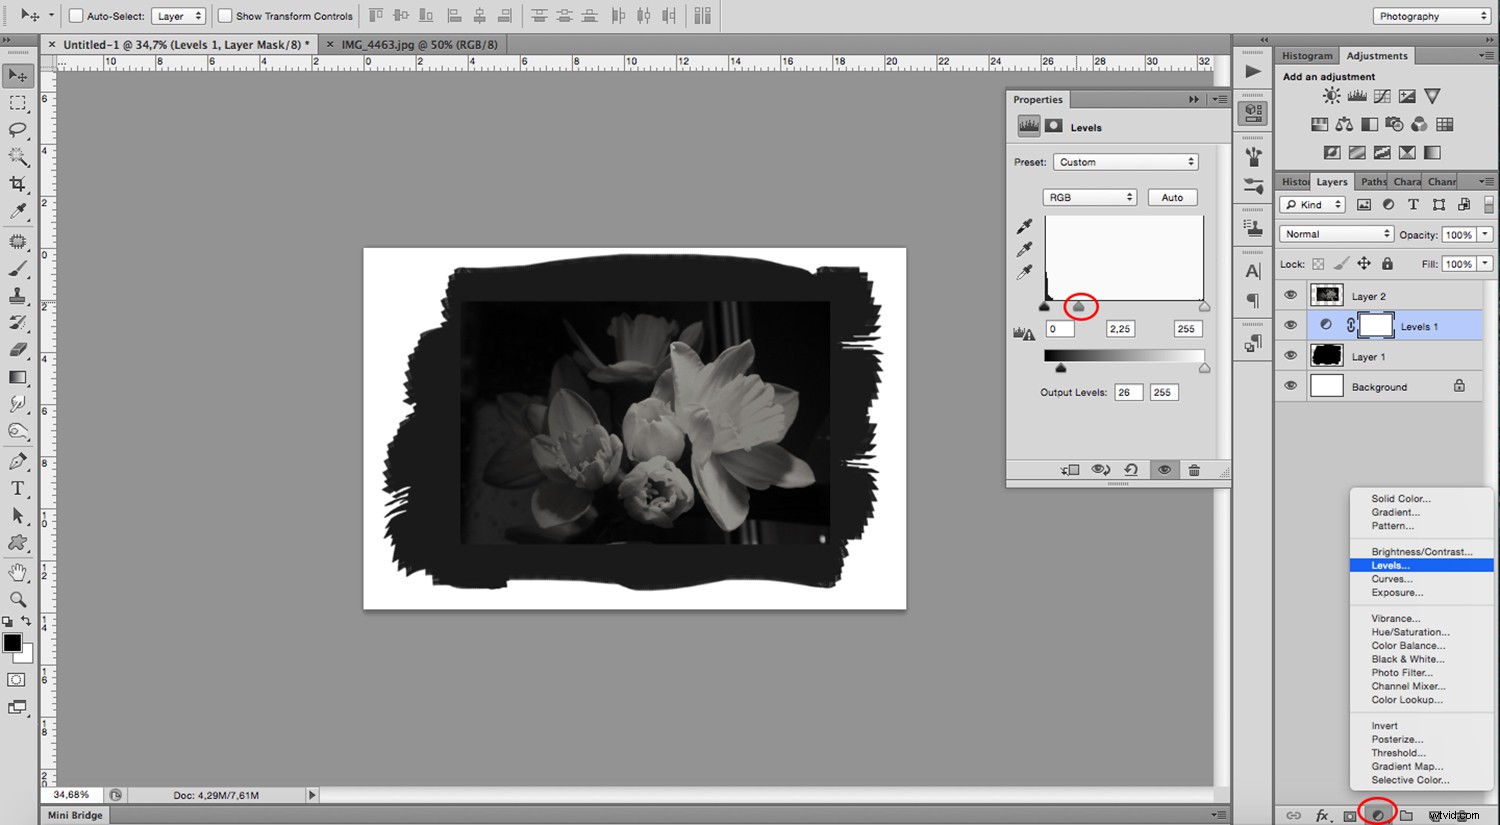The image size is (1500, 825).
Task: Select the Hand tool
Action: pyautogui.click(x=17, y=572)
